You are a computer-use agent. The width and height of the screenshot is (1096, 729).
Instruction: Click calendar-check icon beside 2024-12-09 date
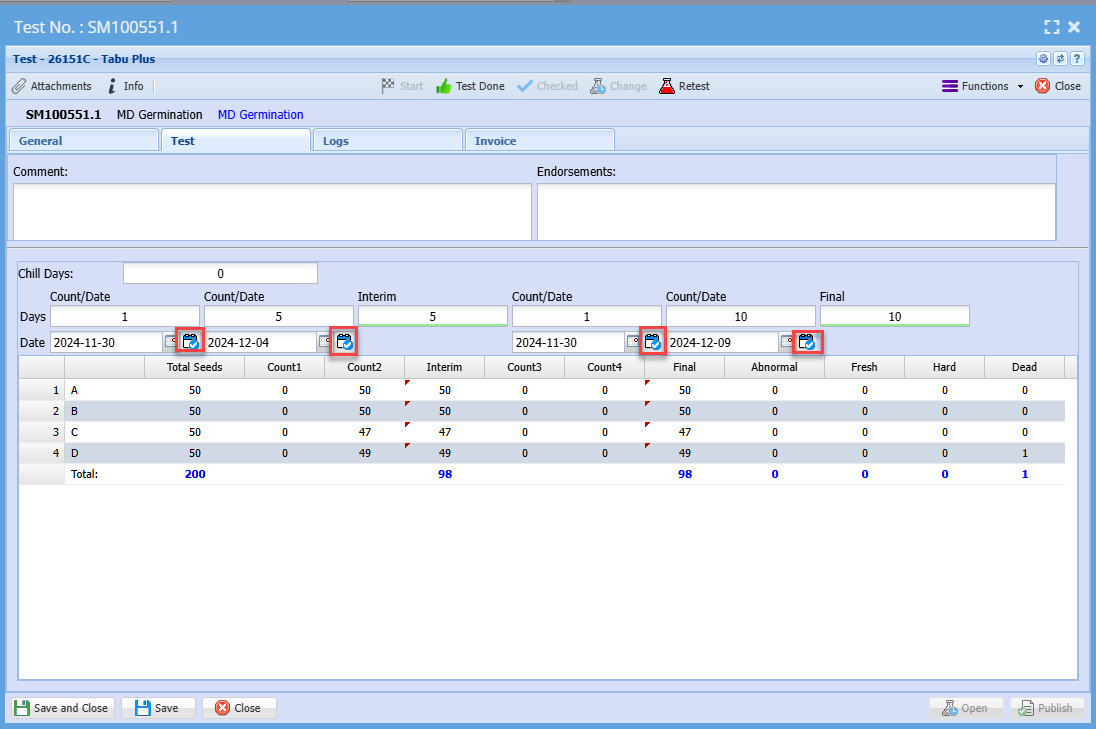pos(806,342)
